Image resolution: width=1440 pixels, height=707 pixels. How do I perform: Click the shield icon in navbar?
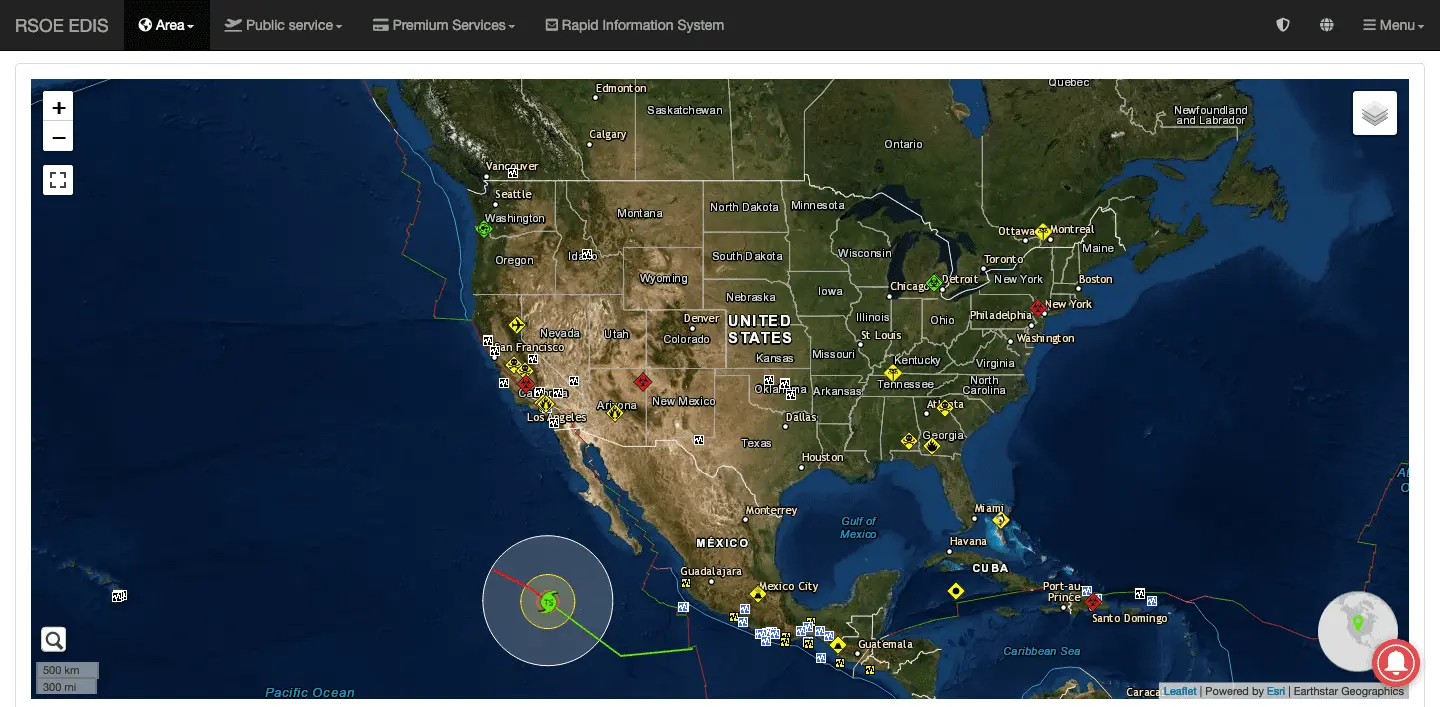coord(1283,25)
